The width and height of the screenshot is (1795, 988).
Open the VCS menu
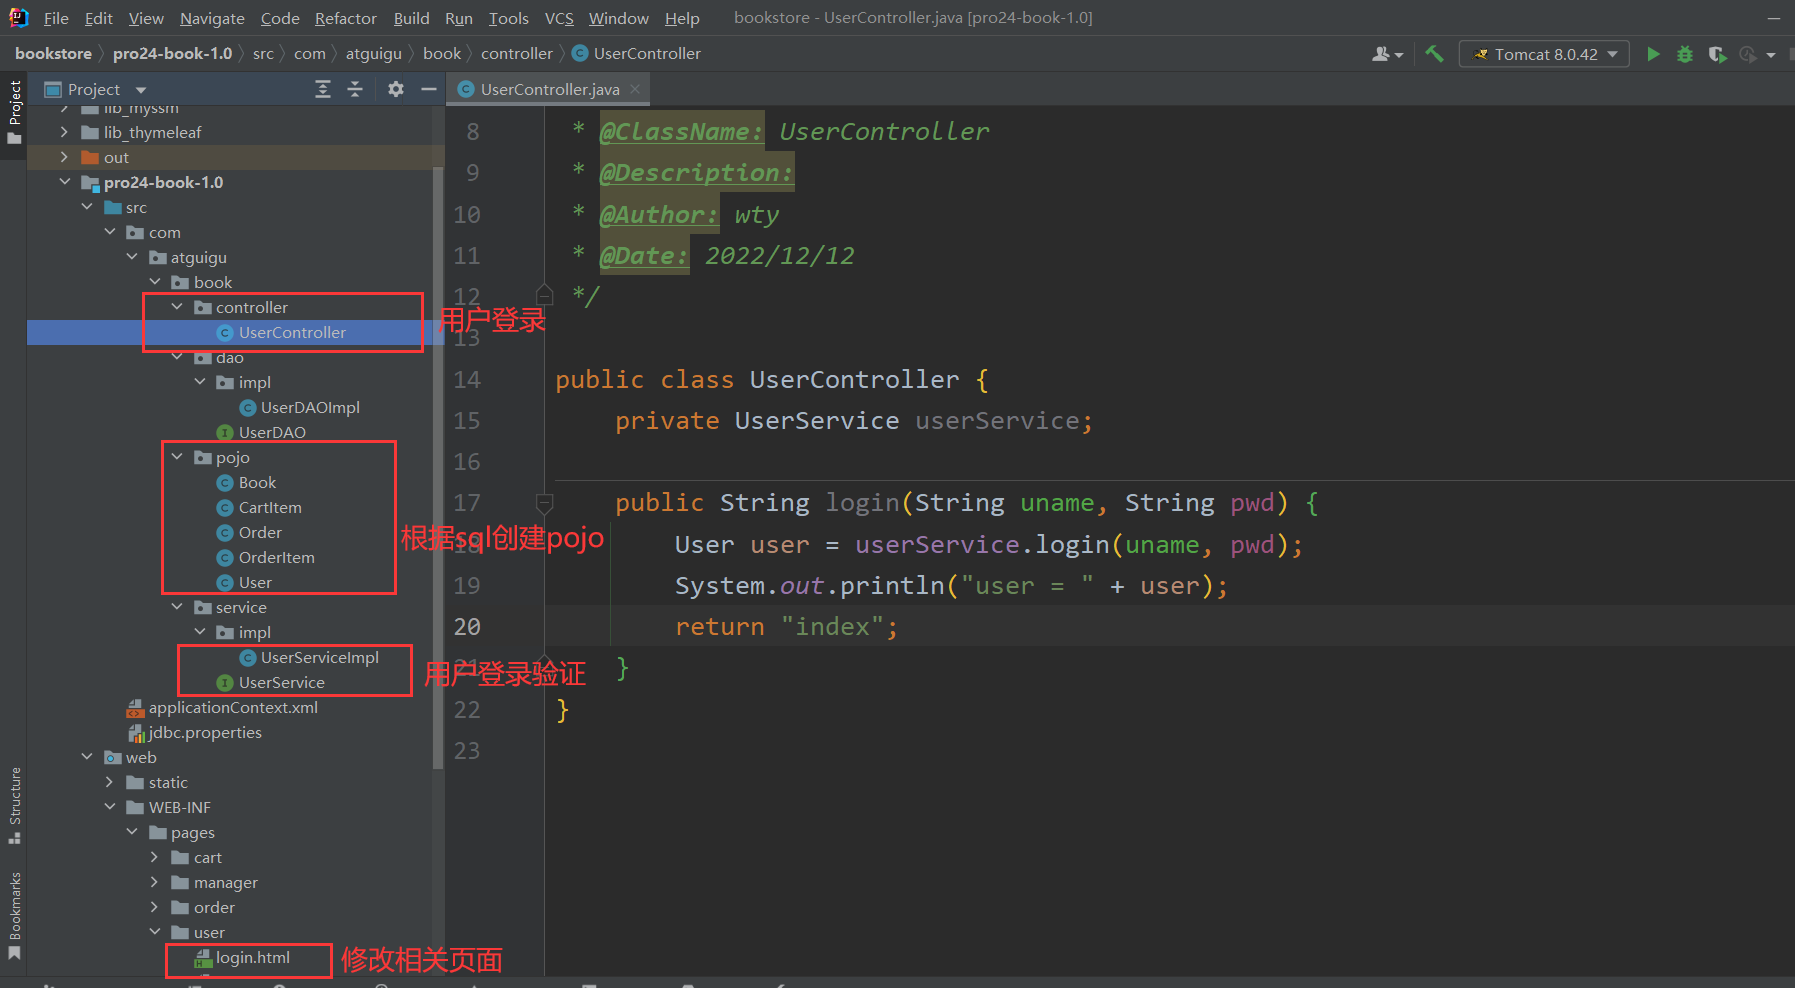(559, 18)
